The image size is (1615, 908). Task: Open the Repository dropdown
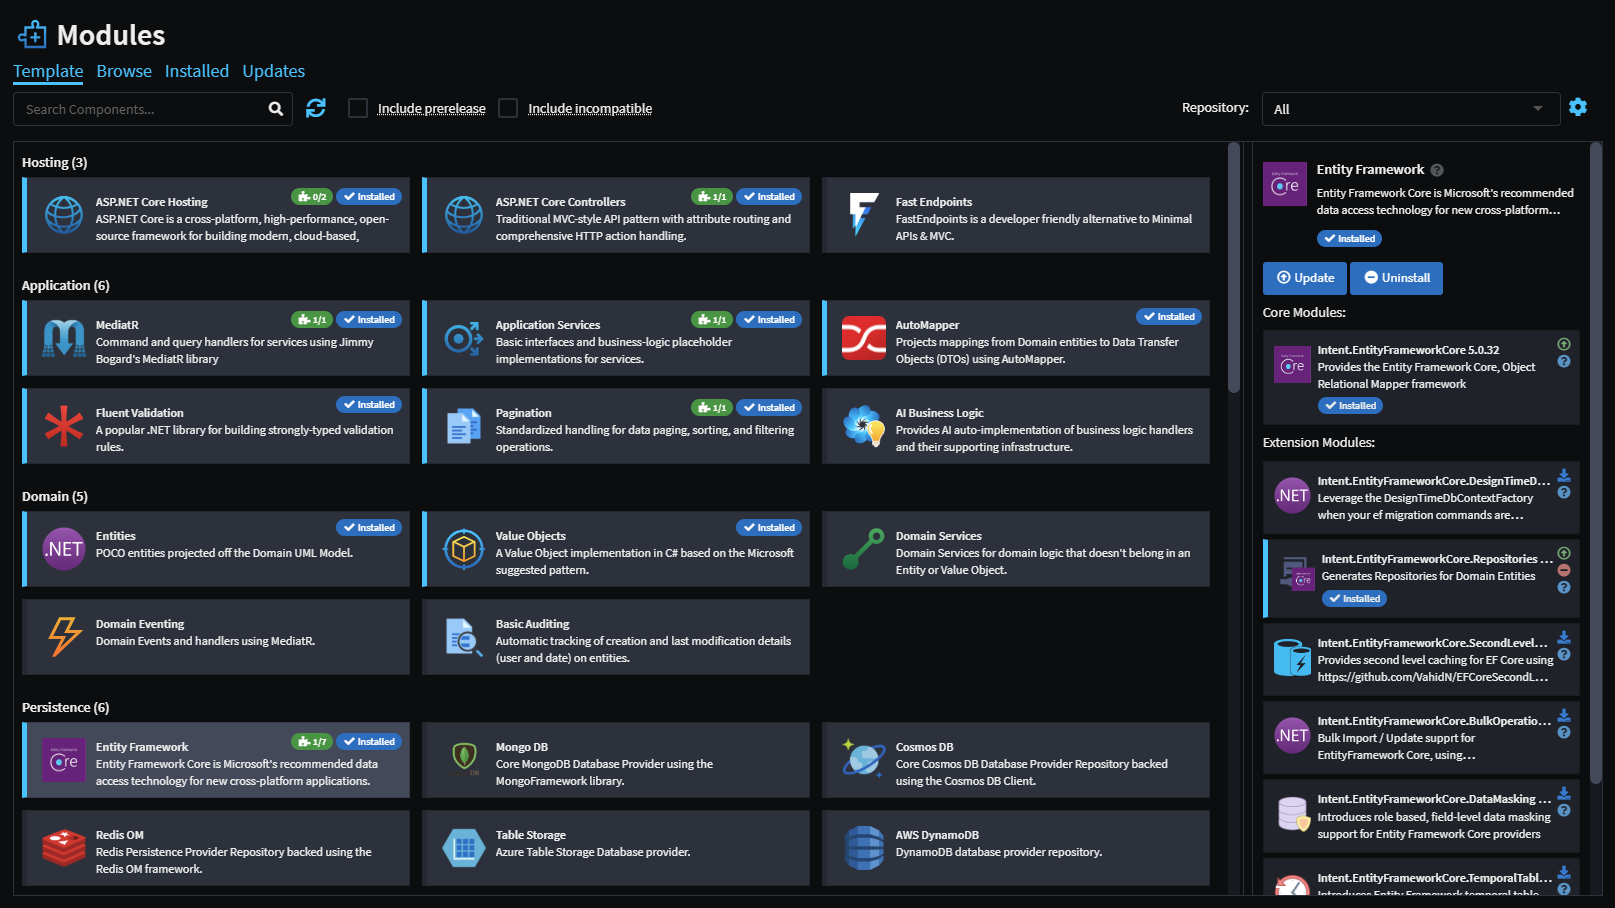pos(1410,109)
